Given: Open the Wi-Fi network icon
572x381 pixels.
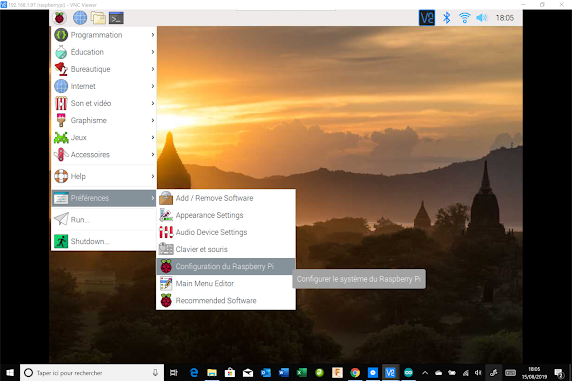Looking at the screenshot, I should 464,18.
